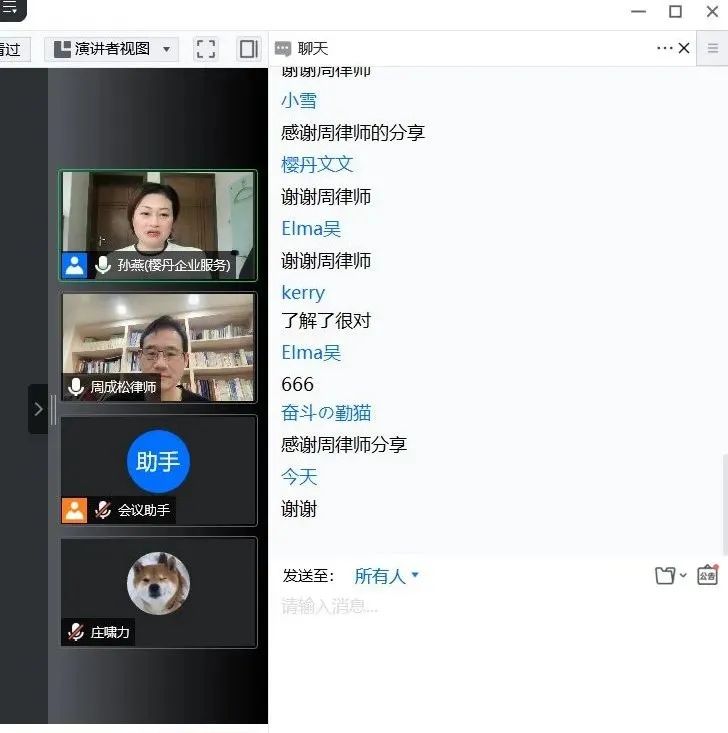
Task: Click the blue host icon on 孙燕
Action: [x=75, y=265]
